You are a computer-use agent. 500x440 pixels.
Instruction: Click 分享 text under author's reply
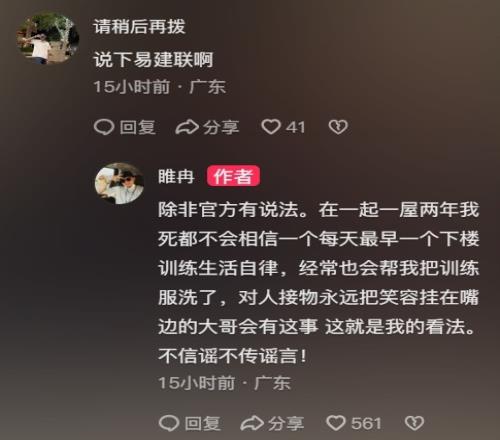tap(286, 423)
